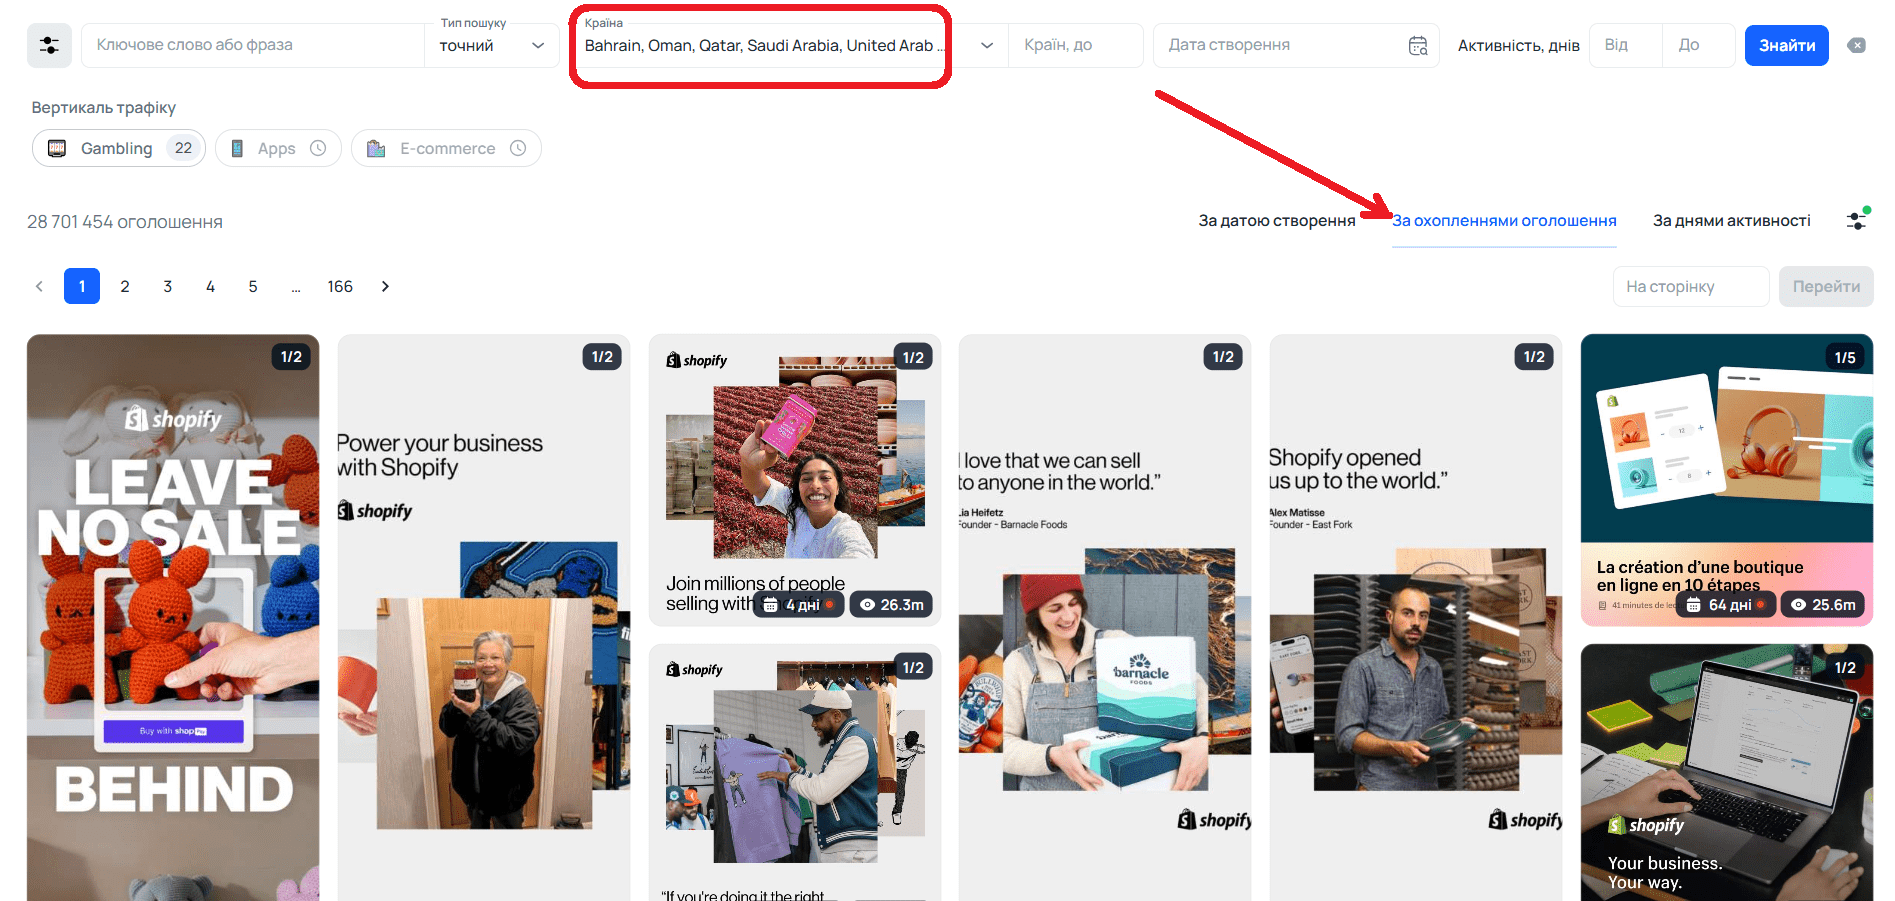The height and width of the screenshot is (901, 1895).
Task: Click the '64 дні' activity badge
Action: pos(1726,605)
